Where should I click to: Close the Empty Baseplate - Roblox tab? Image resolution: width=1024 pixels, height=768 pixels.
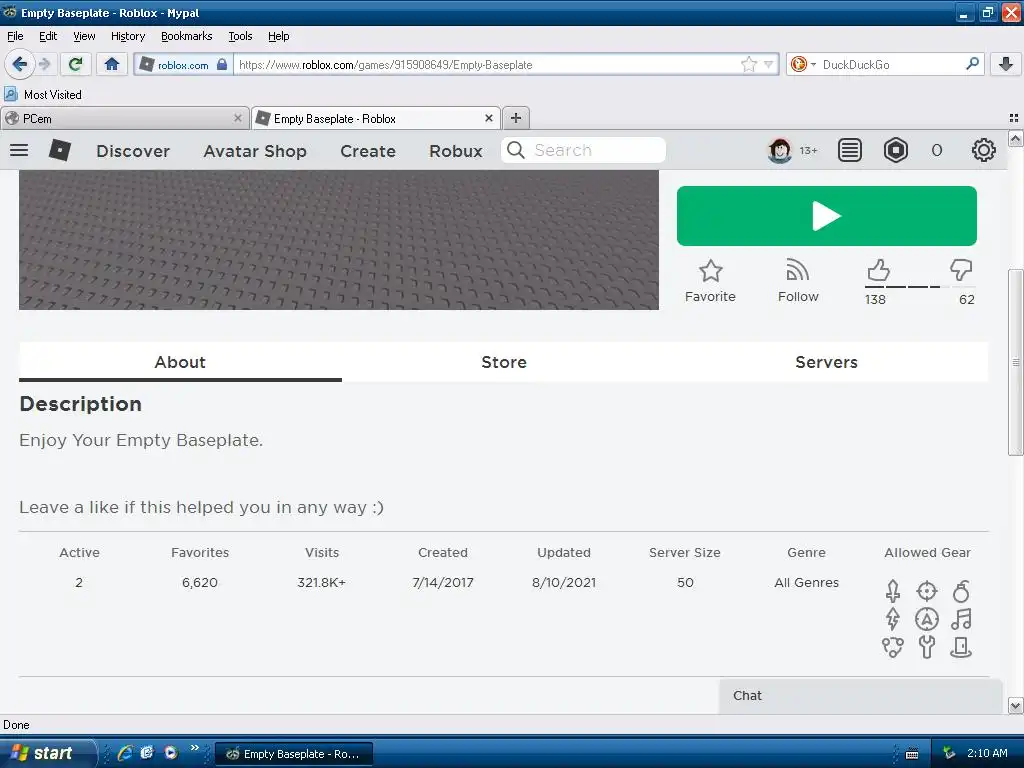point(488,118)
